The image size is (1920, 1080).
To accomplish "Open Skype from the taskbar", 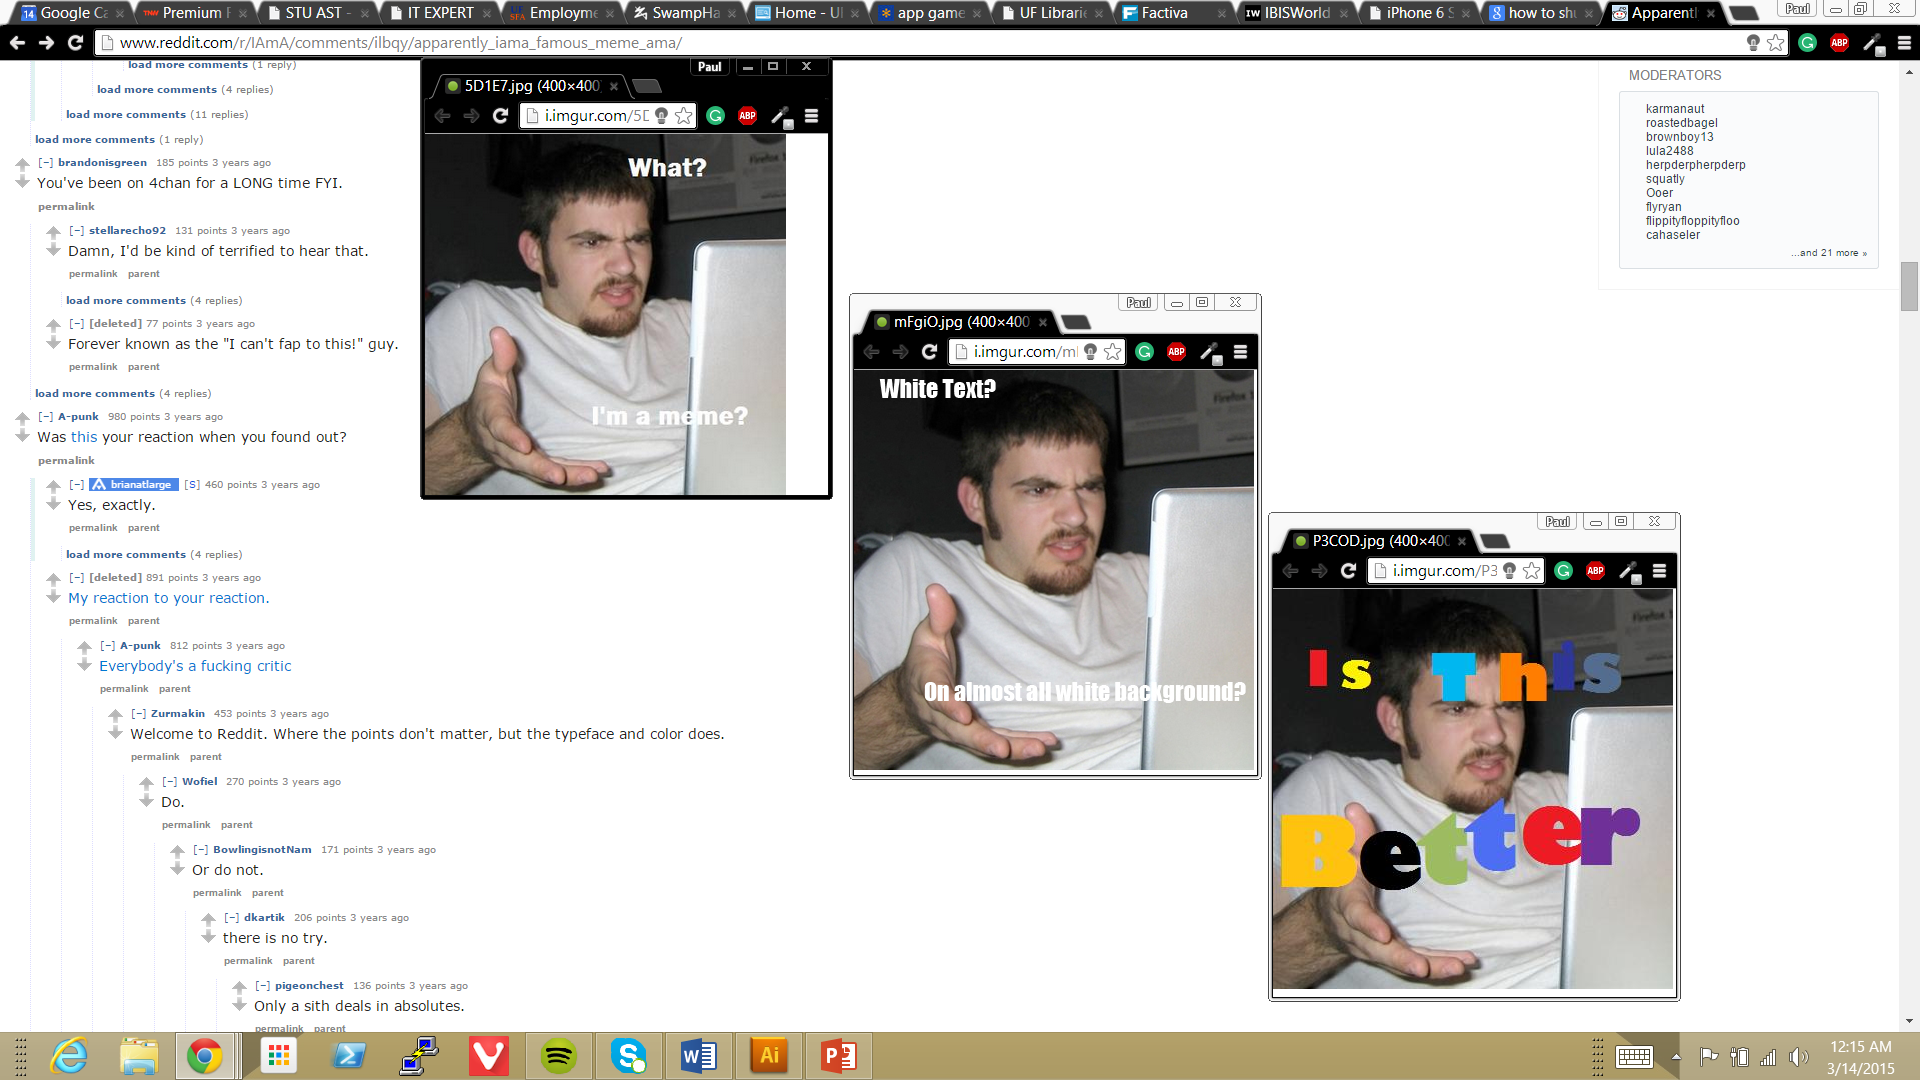I will [x=628, y=1056].
